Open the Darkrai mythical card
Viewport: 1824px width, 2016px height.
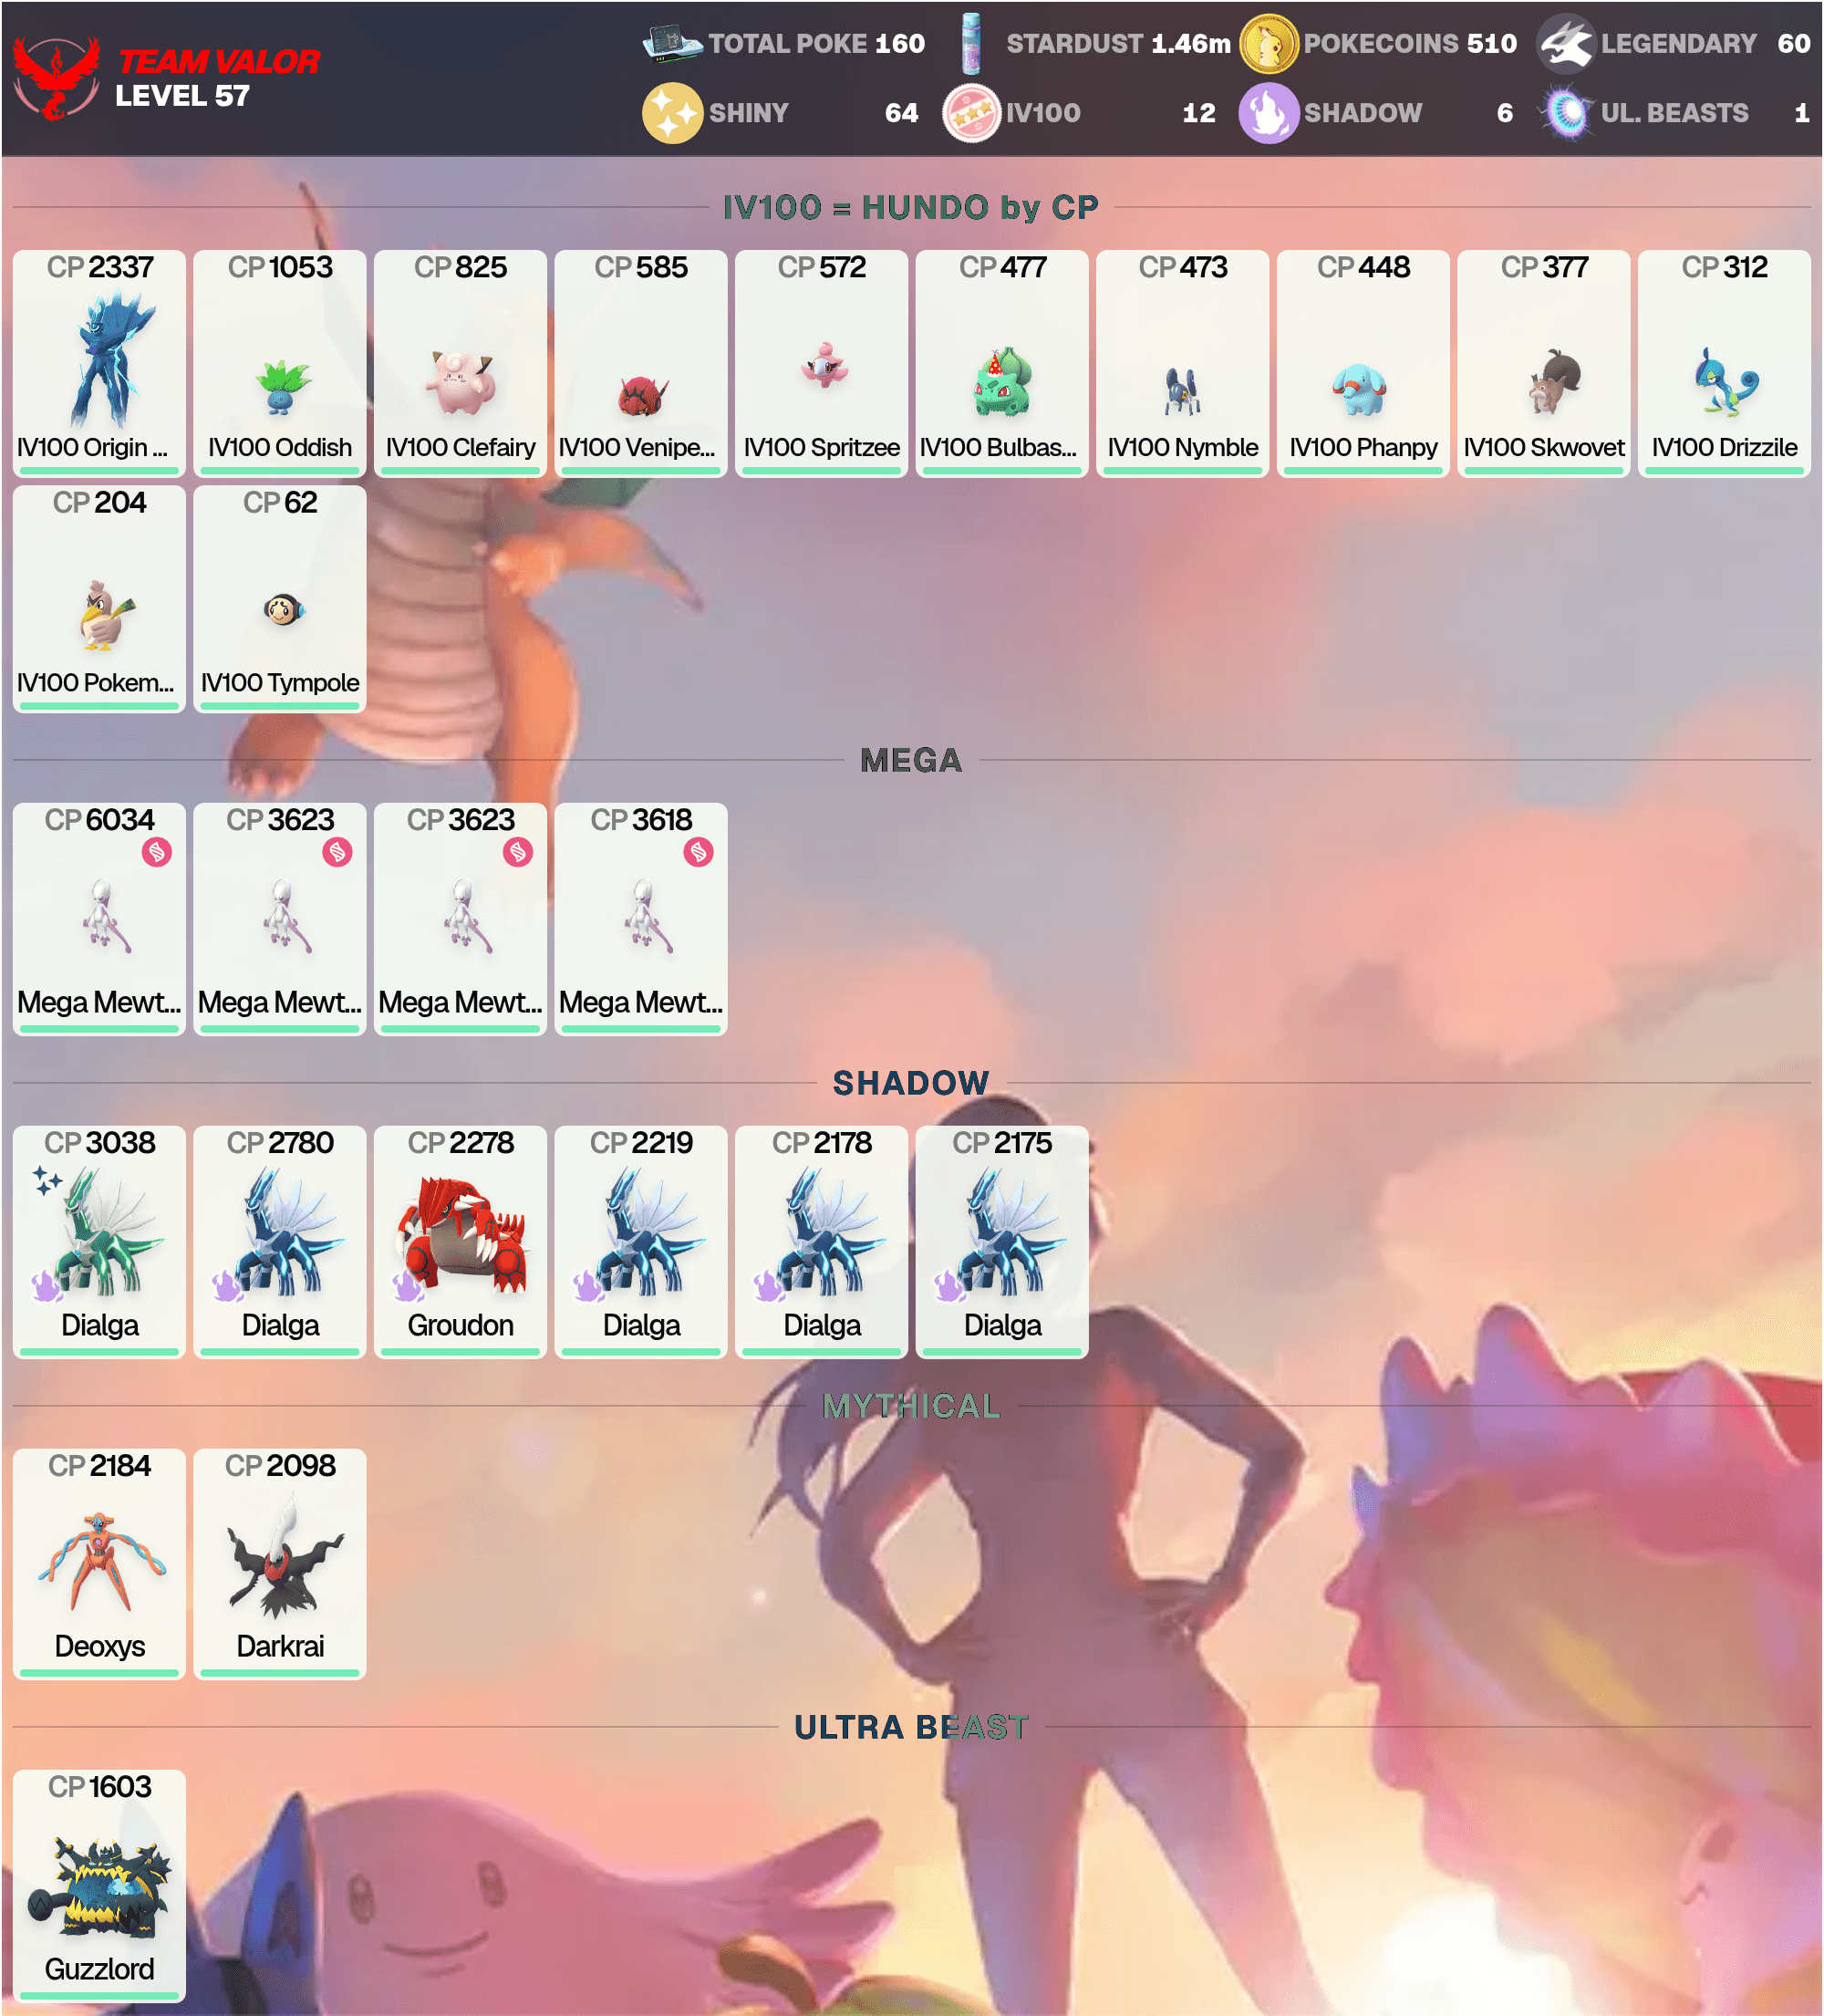coord(280,1564)
